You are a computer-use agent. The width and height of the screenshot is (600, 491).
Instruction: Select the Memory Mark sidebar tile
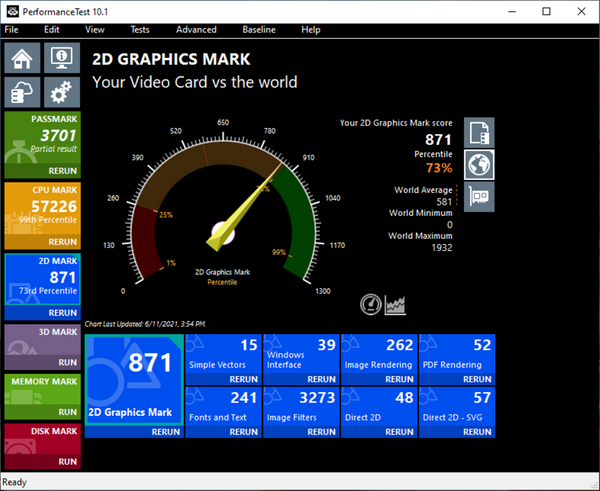coord(42,390)
